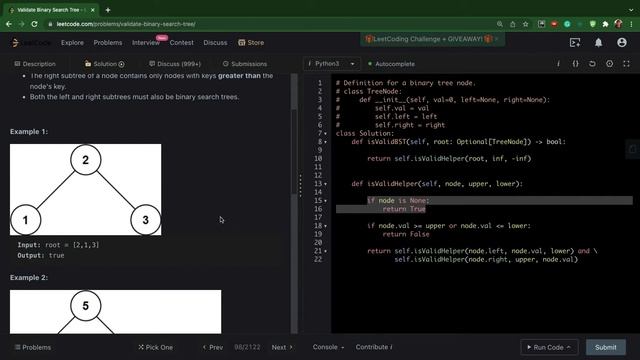Image resolution: width=640 pixels, height=360 pixels.
Task: Collapse code fold at line 21
Action: point(325,251)
